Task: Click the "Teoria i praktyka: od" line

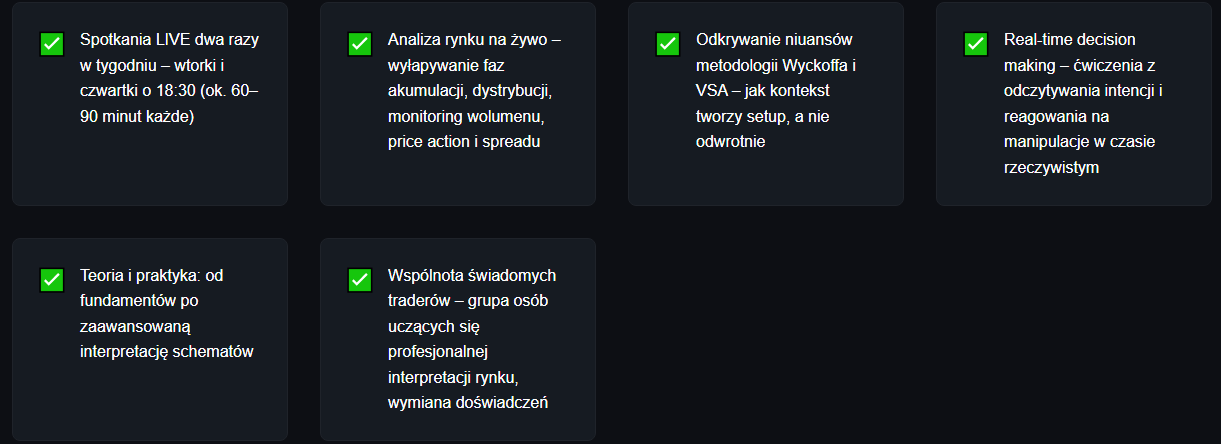Action: coord(157,275)
